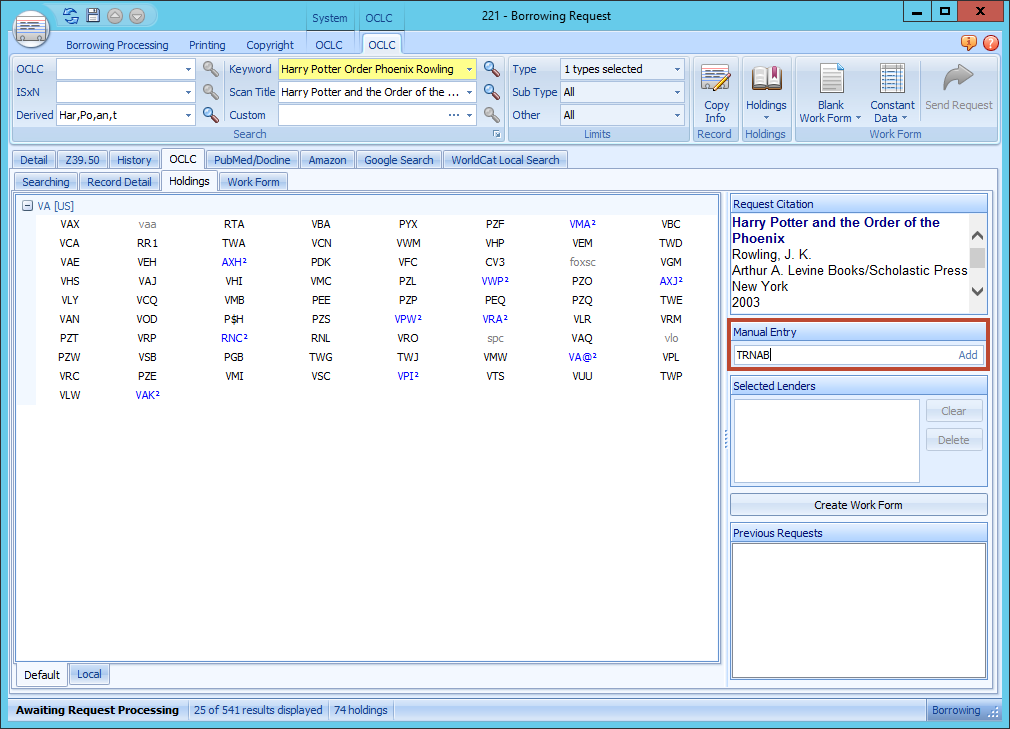
Task: Open help via the question mark icon
Action: click(x=992, y=44)
